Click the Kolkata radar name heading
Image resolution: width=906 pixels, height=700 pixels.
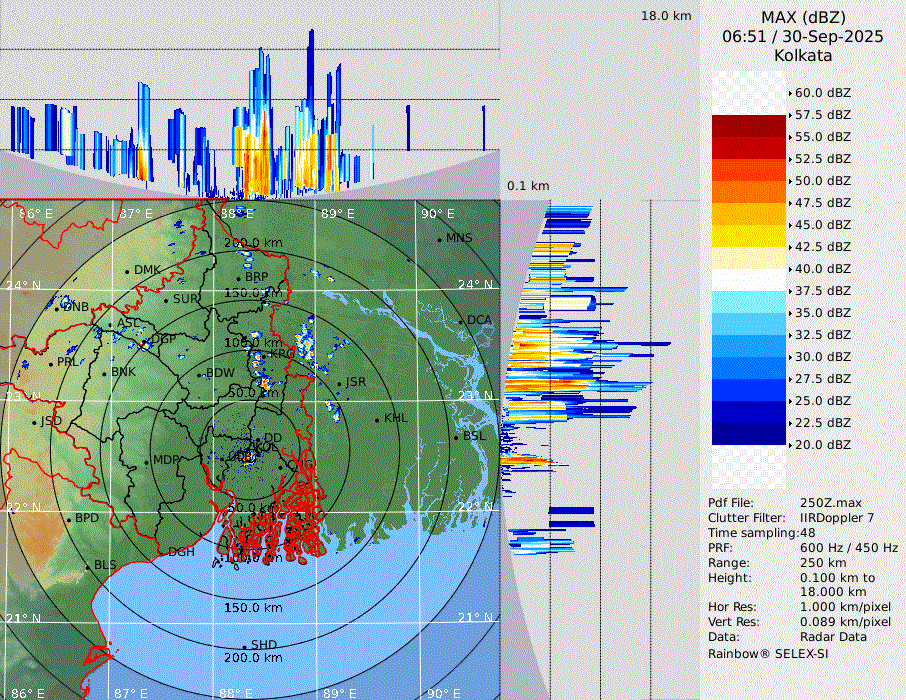[x=802, y=55]
